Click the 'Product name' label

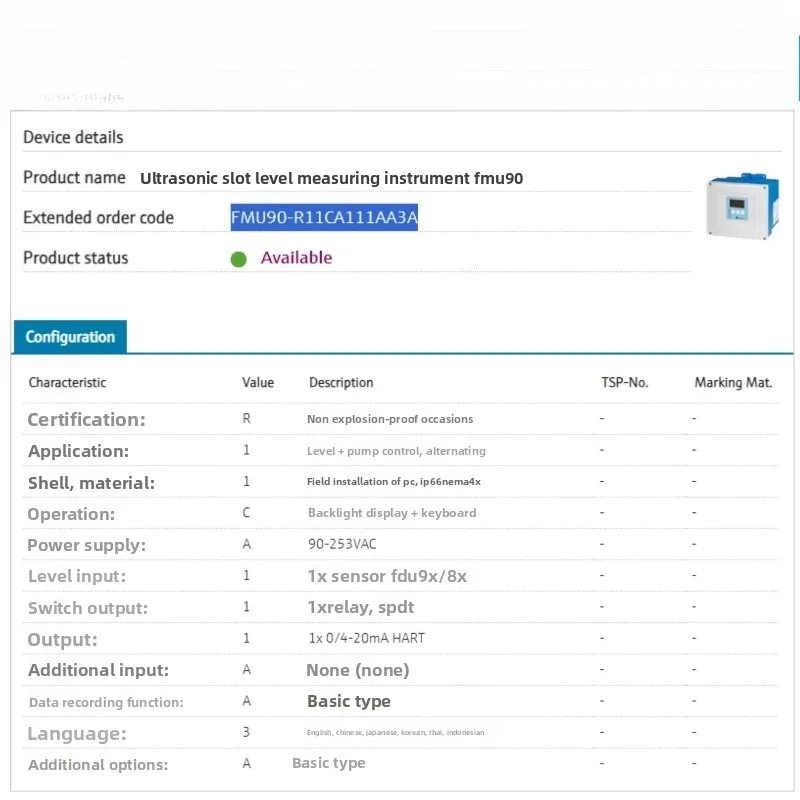coord(74,178)
